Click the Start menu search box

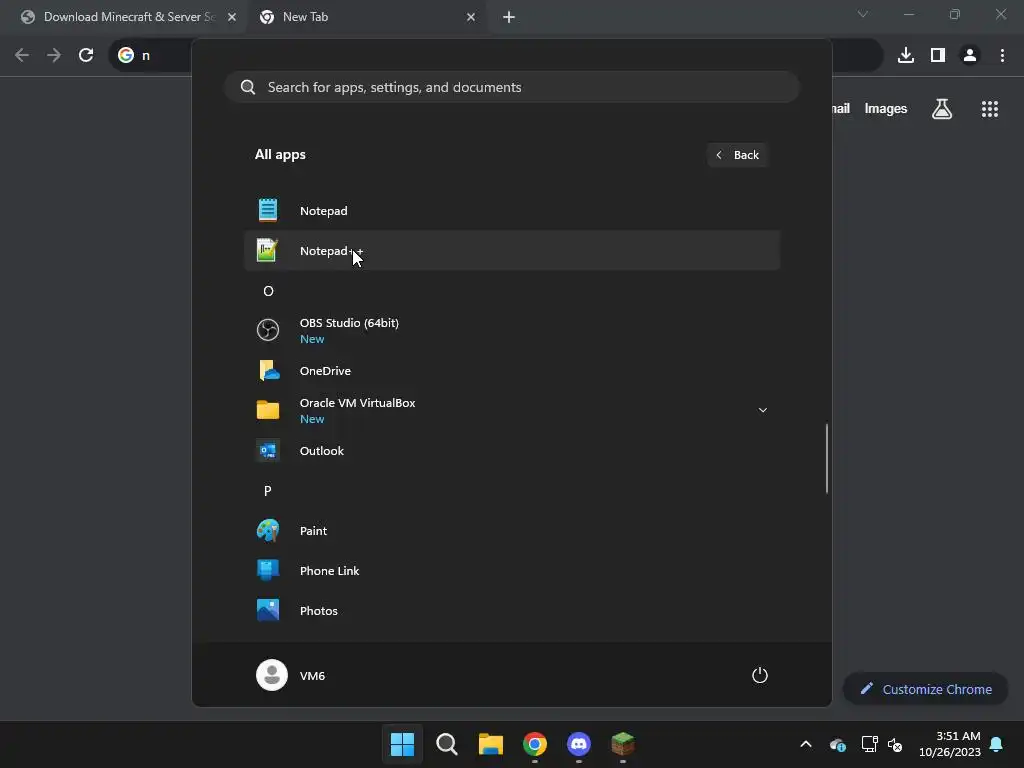point(512,88)
